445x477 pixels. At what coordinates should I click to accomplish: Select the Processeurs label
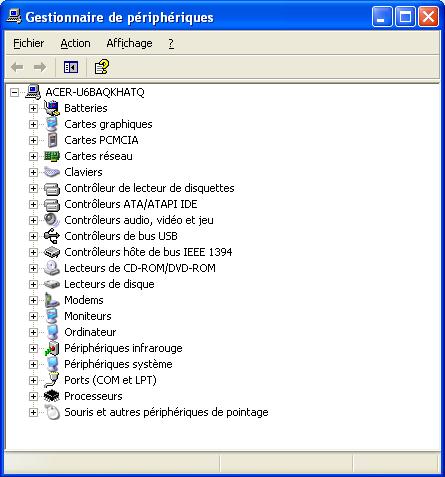click(x=93, y=396)
